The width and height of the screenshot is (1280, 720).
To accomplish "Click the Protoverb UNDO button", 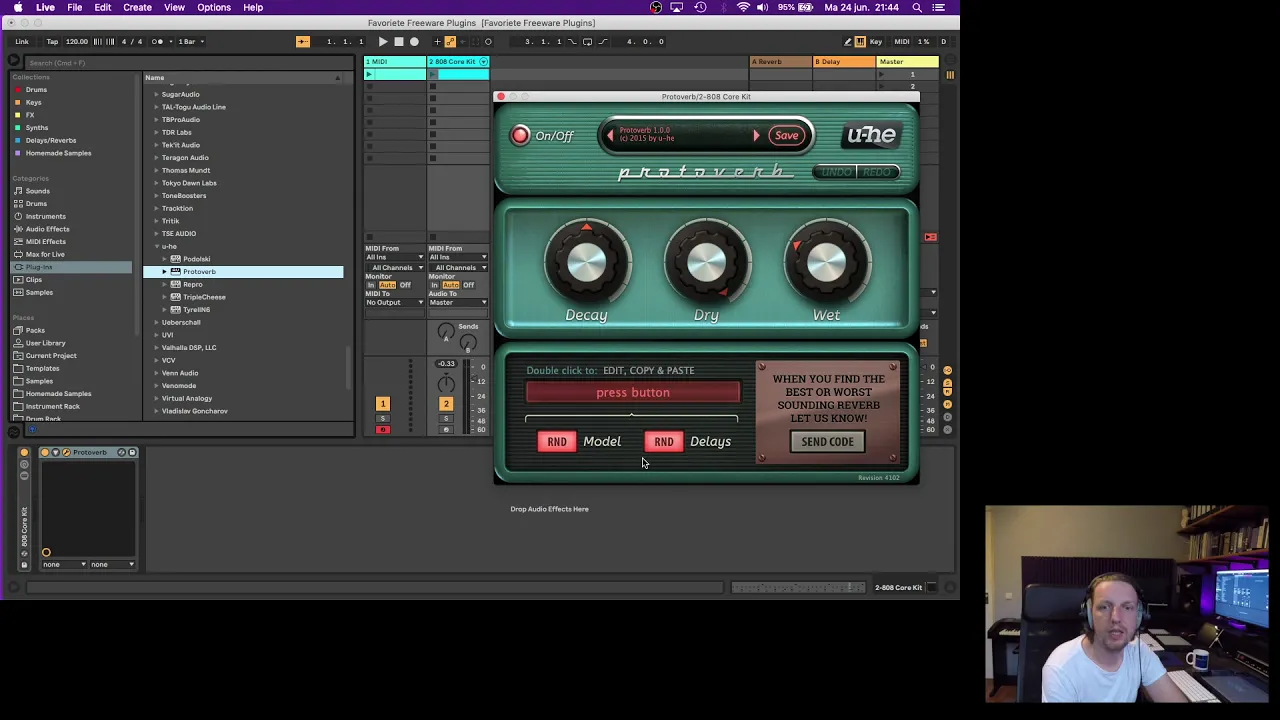I will point(837,172).
